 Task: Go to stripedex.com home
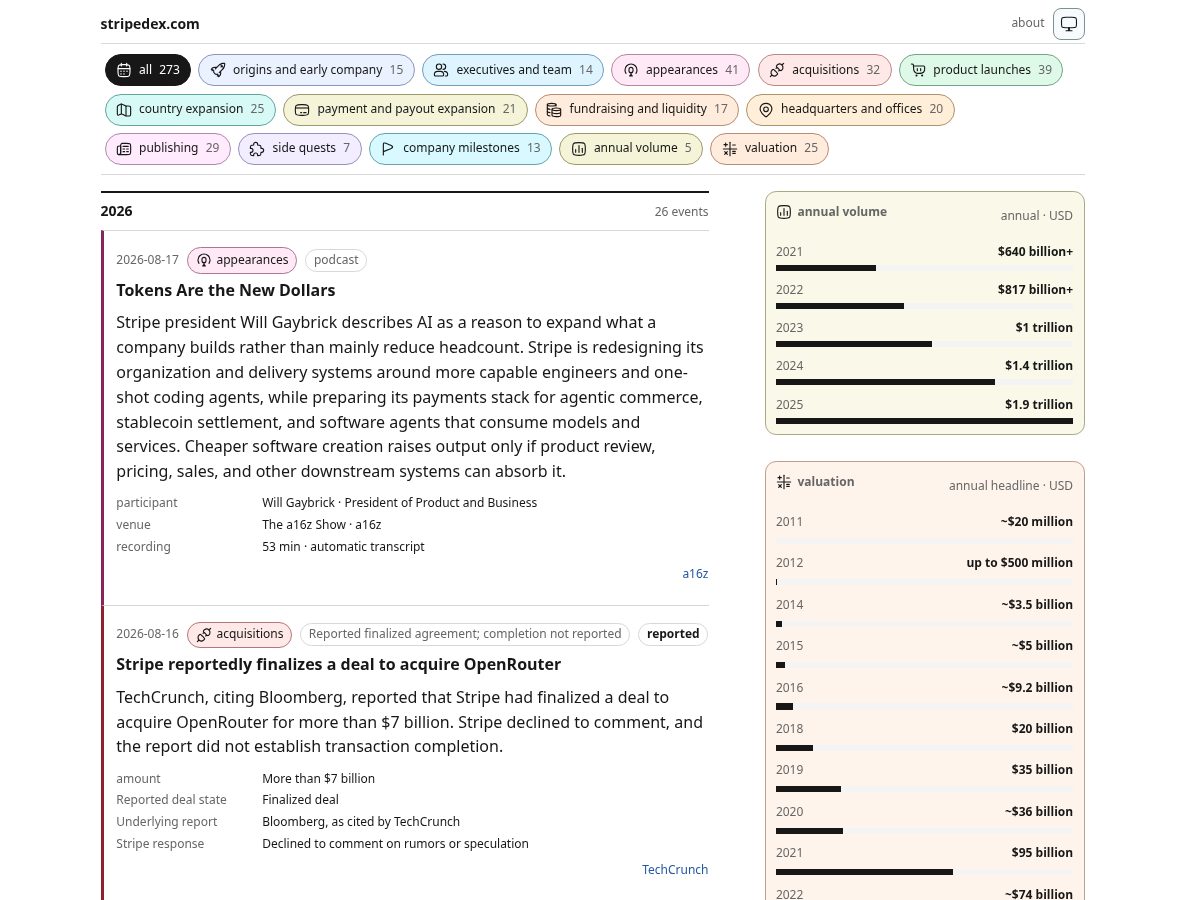pyautogui.click(x=150, y=24)
